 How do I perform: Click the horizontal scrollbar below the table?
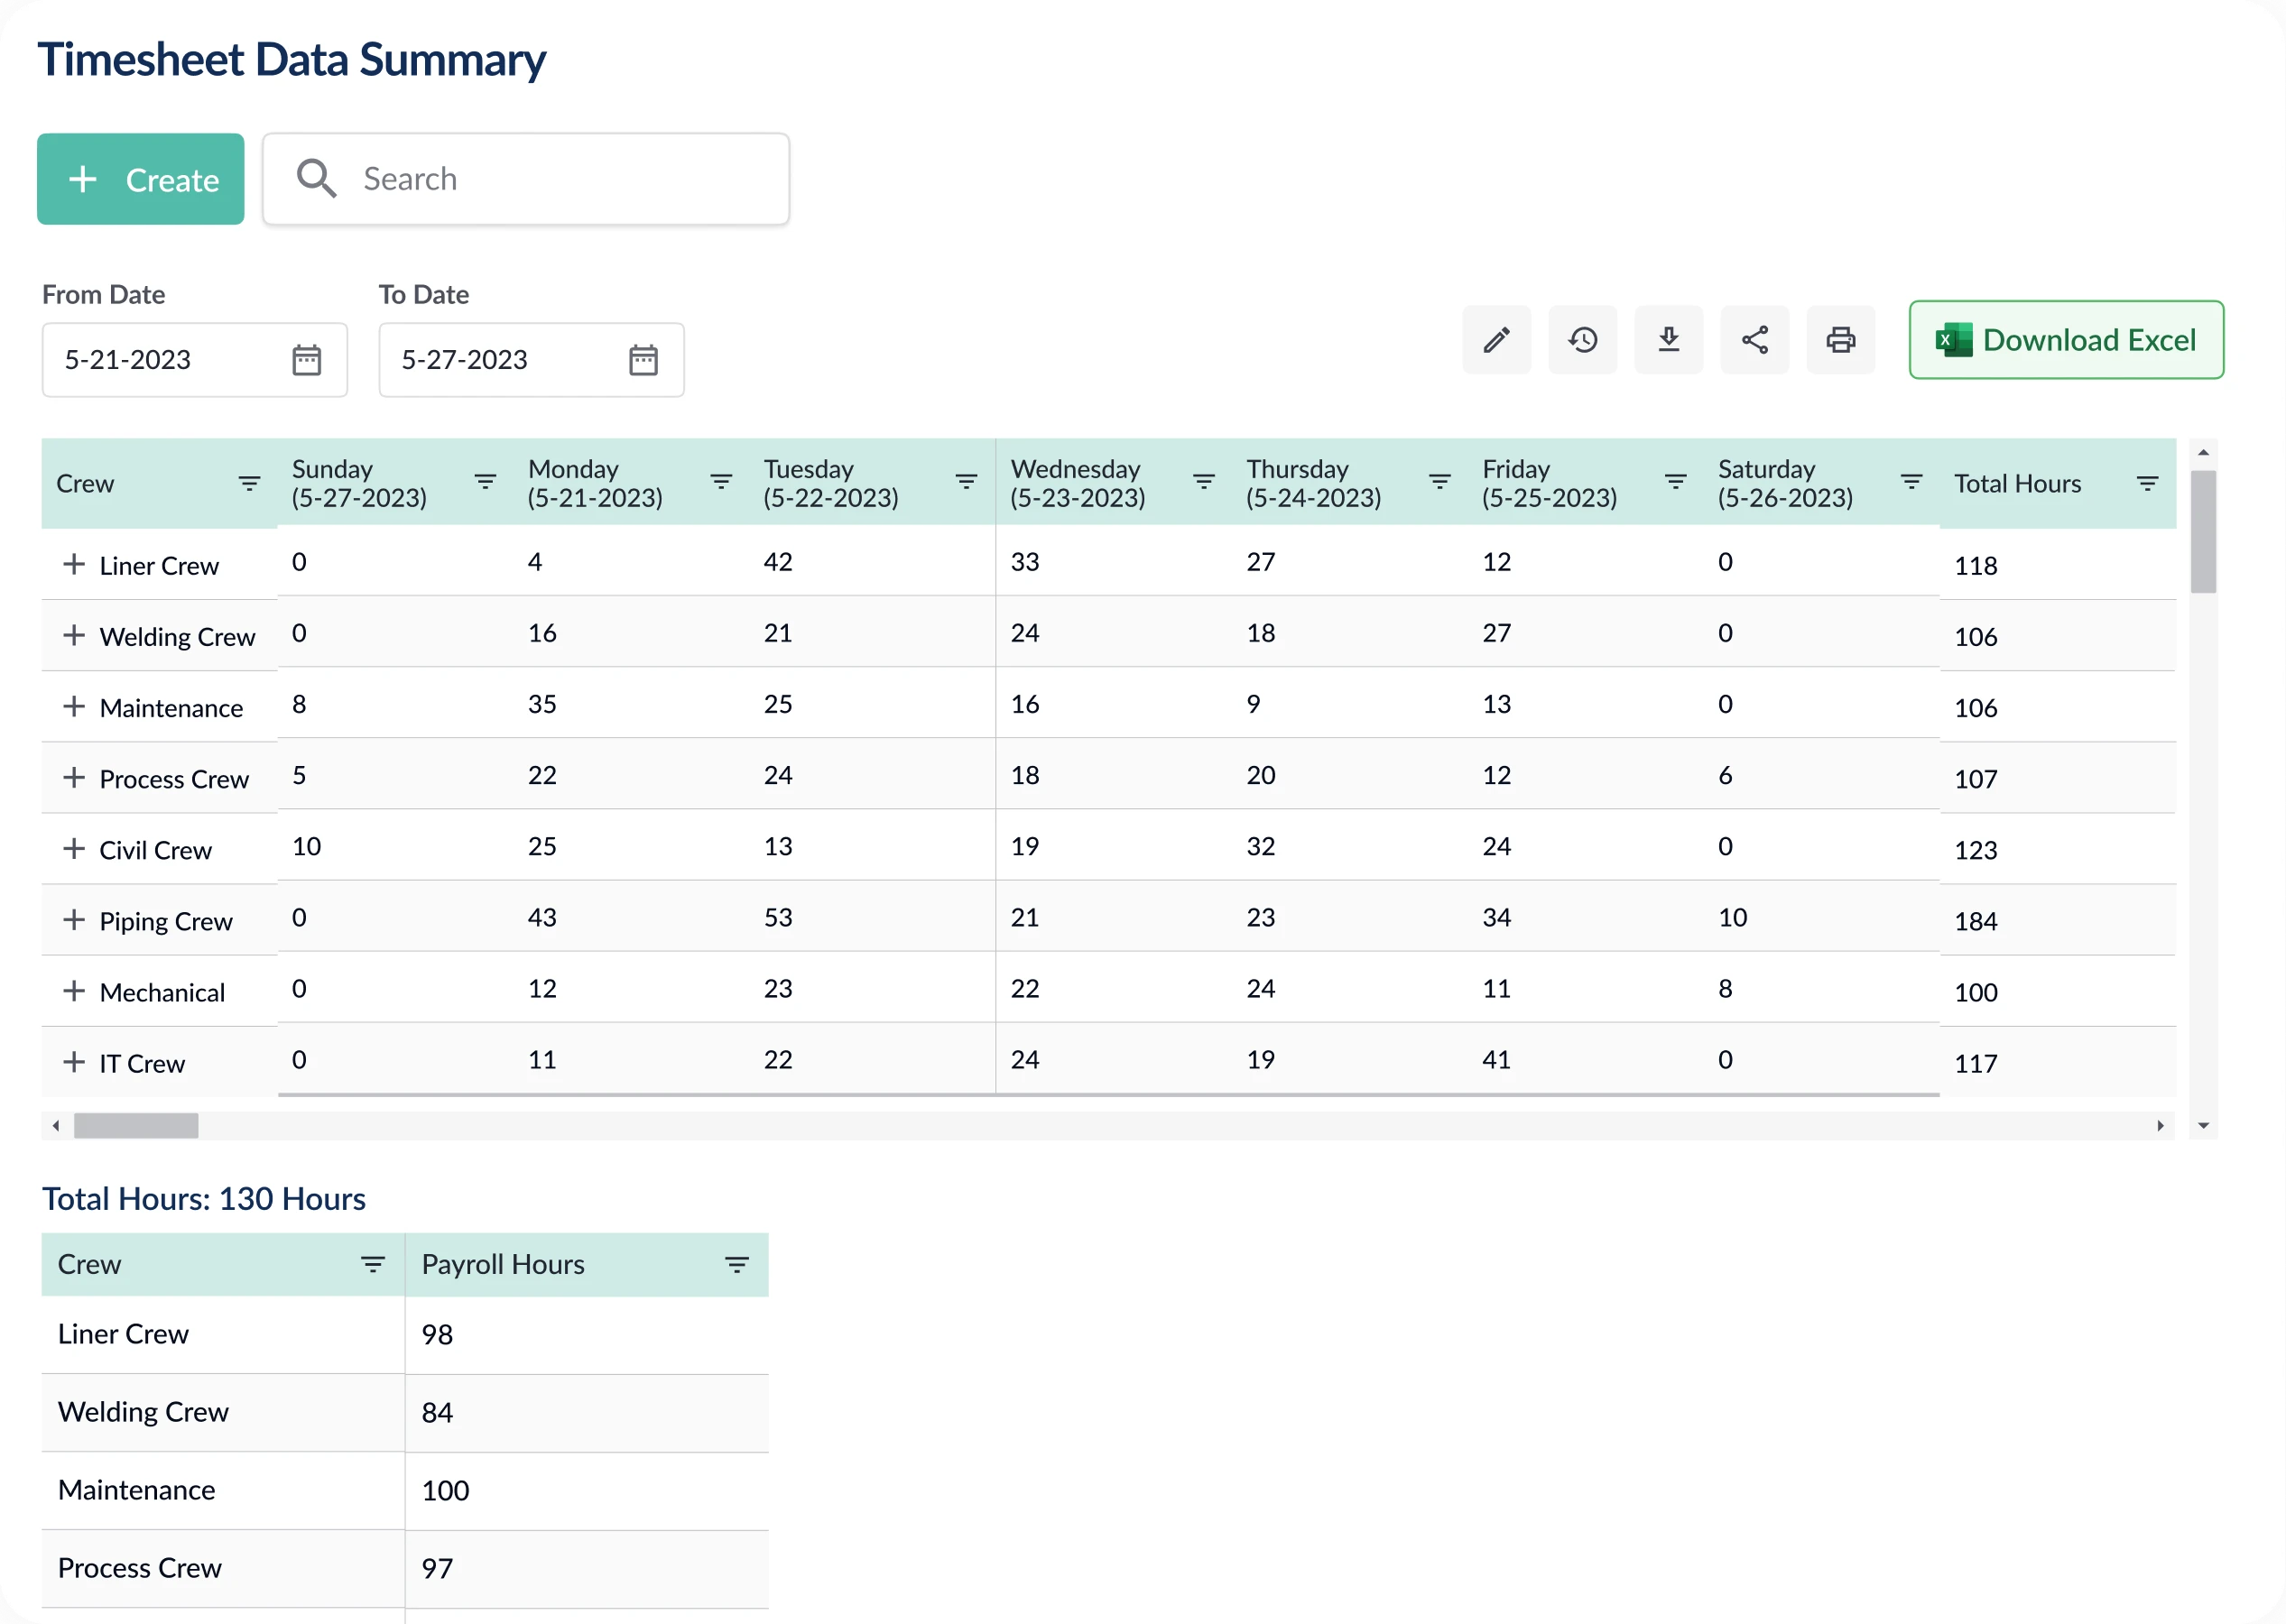tap(137, 1125)
